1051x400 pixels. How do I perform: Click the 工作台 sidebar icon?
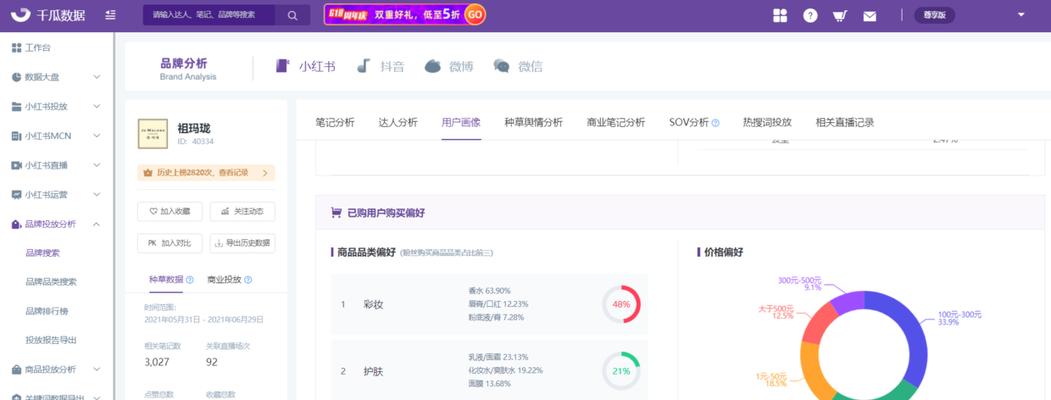(x=17, y=48)
